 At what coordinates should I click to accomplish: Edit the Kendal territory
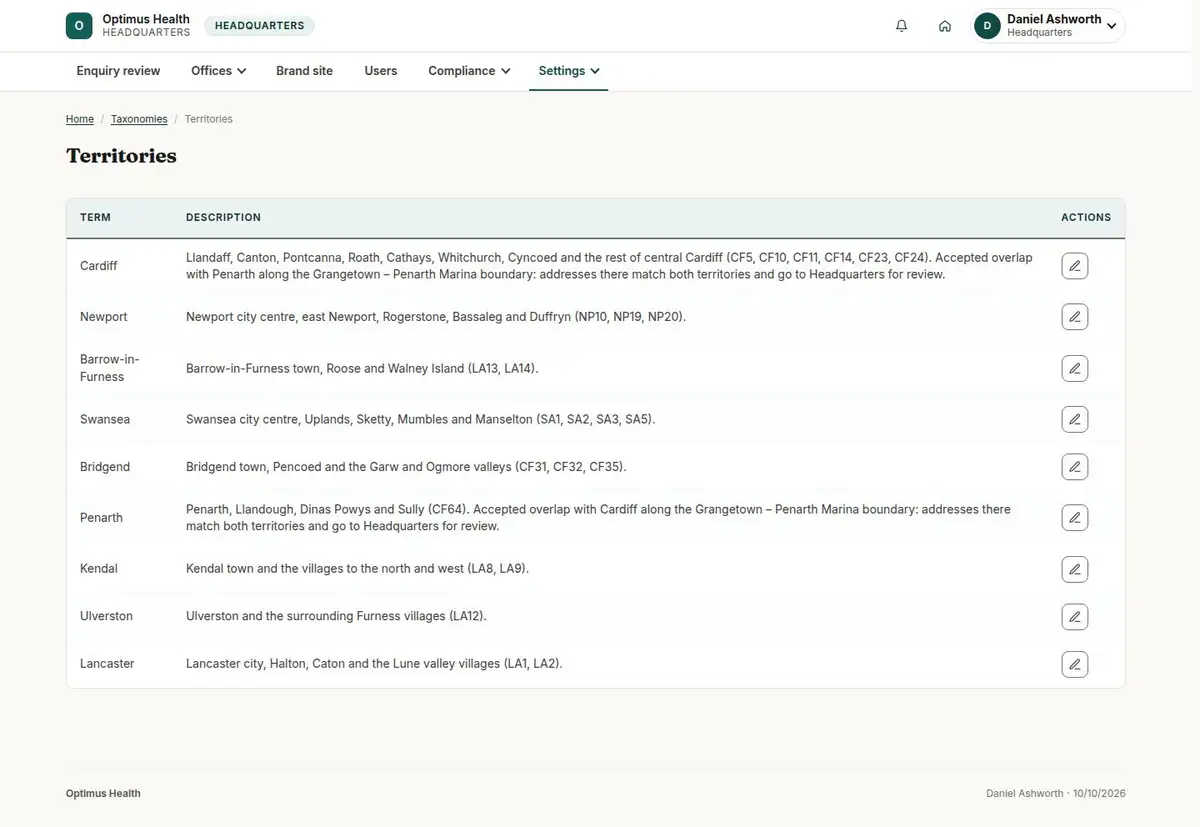point(1075,569)
